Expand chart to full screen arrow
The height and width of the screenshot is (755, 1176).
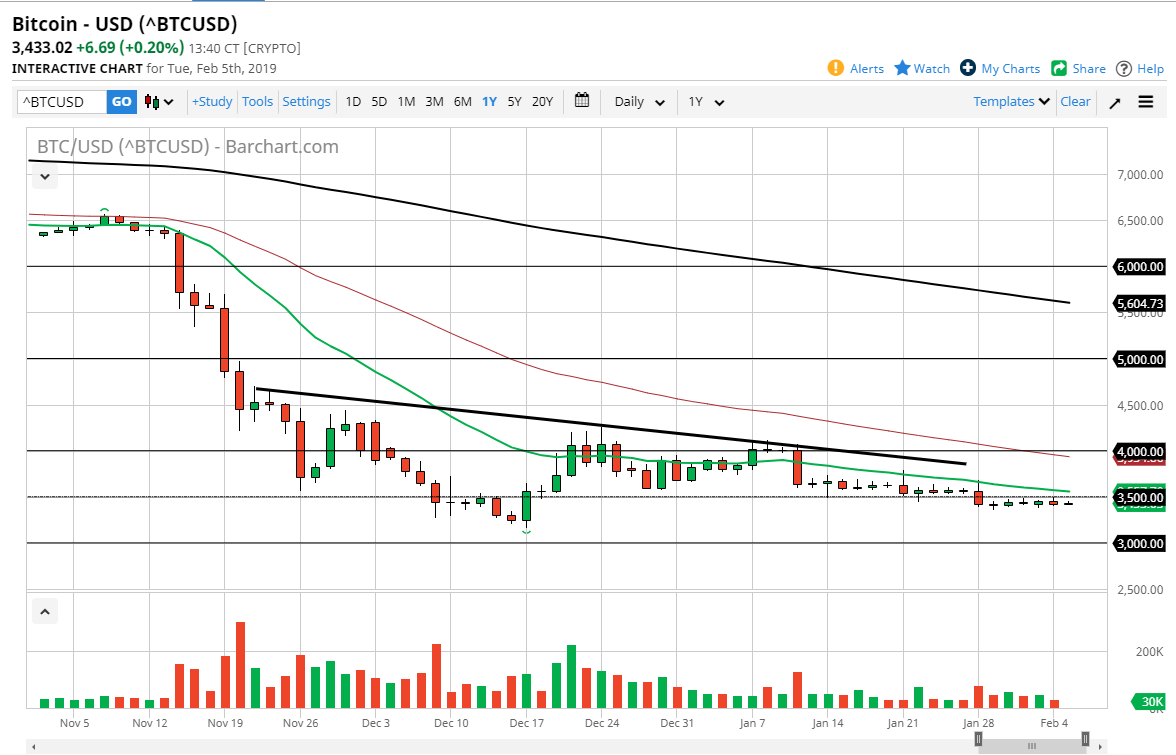pos(1115,102)
